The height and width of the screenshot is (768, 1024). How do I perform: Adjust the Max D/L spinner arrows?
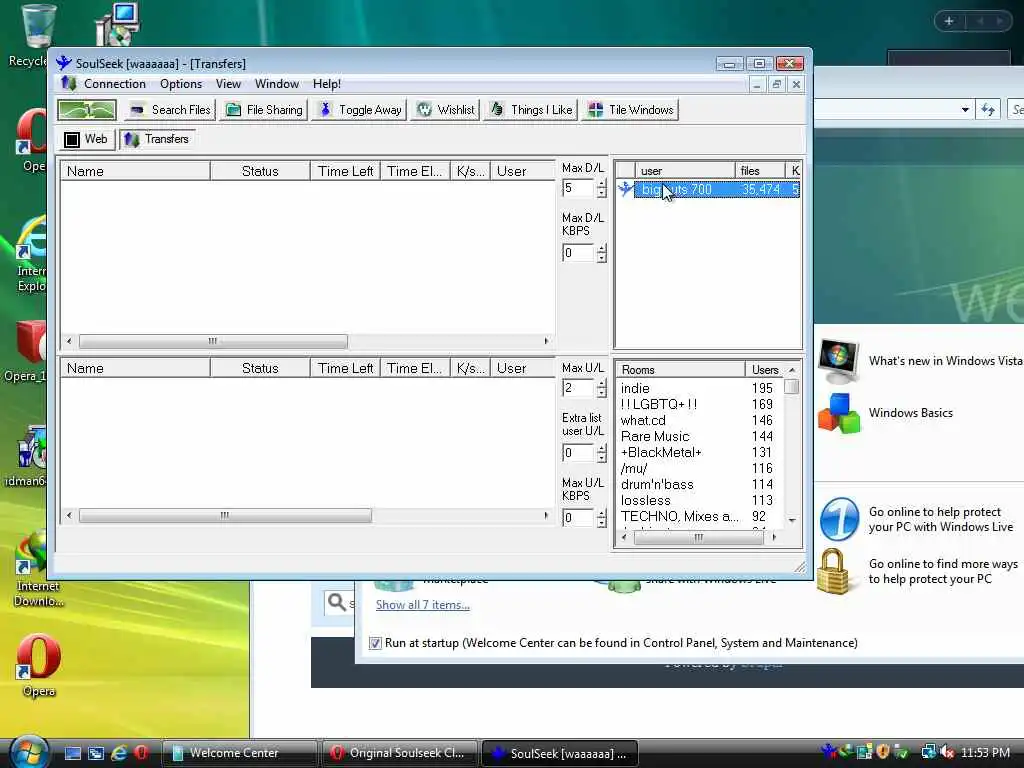click(601, 188)
